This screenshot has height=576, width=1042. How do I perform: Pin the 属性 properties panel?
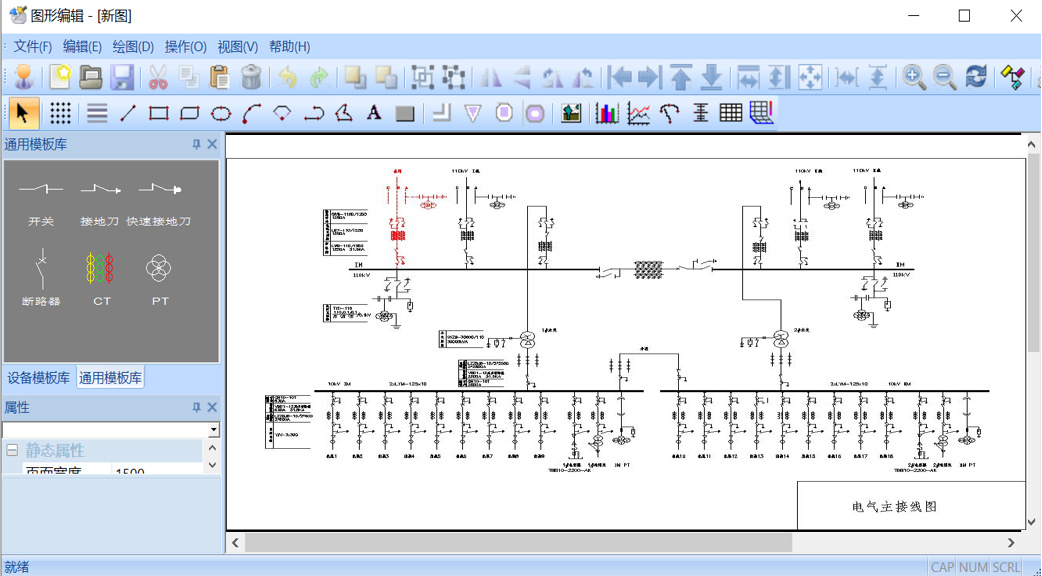tap(196, 408)
